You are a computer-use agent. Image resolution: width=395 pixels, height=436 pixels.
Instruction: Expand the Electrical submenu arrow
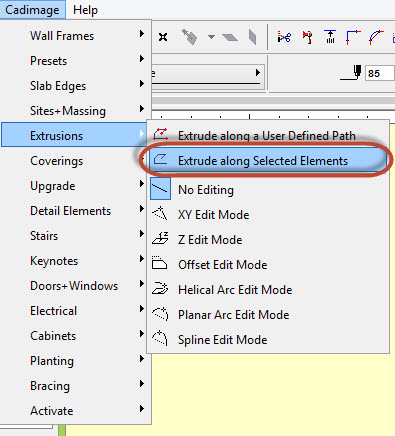coord(142,308)
